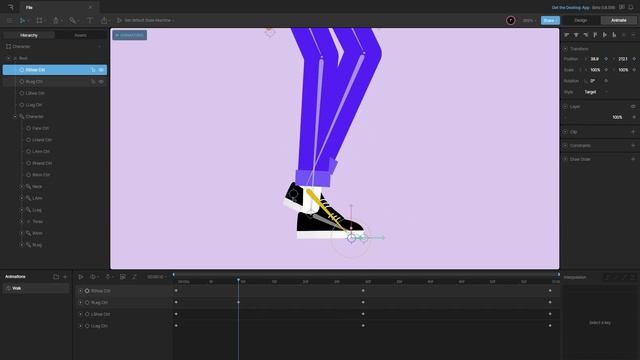The height and width of the screenshot is (360, 640).
Task: Switch to Animate mode
Action: (618, 20)
